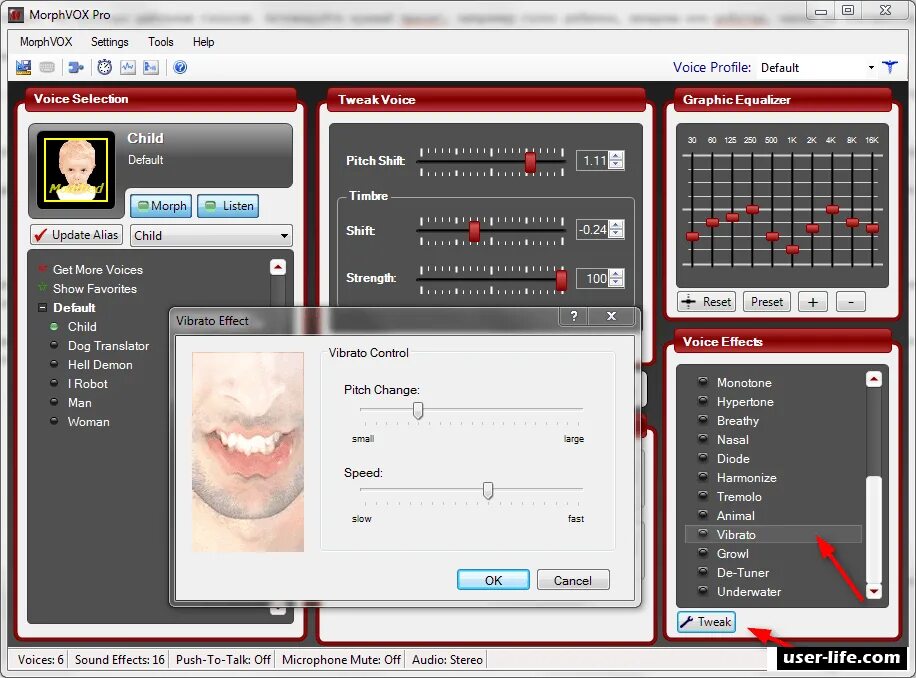Click Timbre Shift value stepper arrows
916x678 pixels.
pos(616,230)
